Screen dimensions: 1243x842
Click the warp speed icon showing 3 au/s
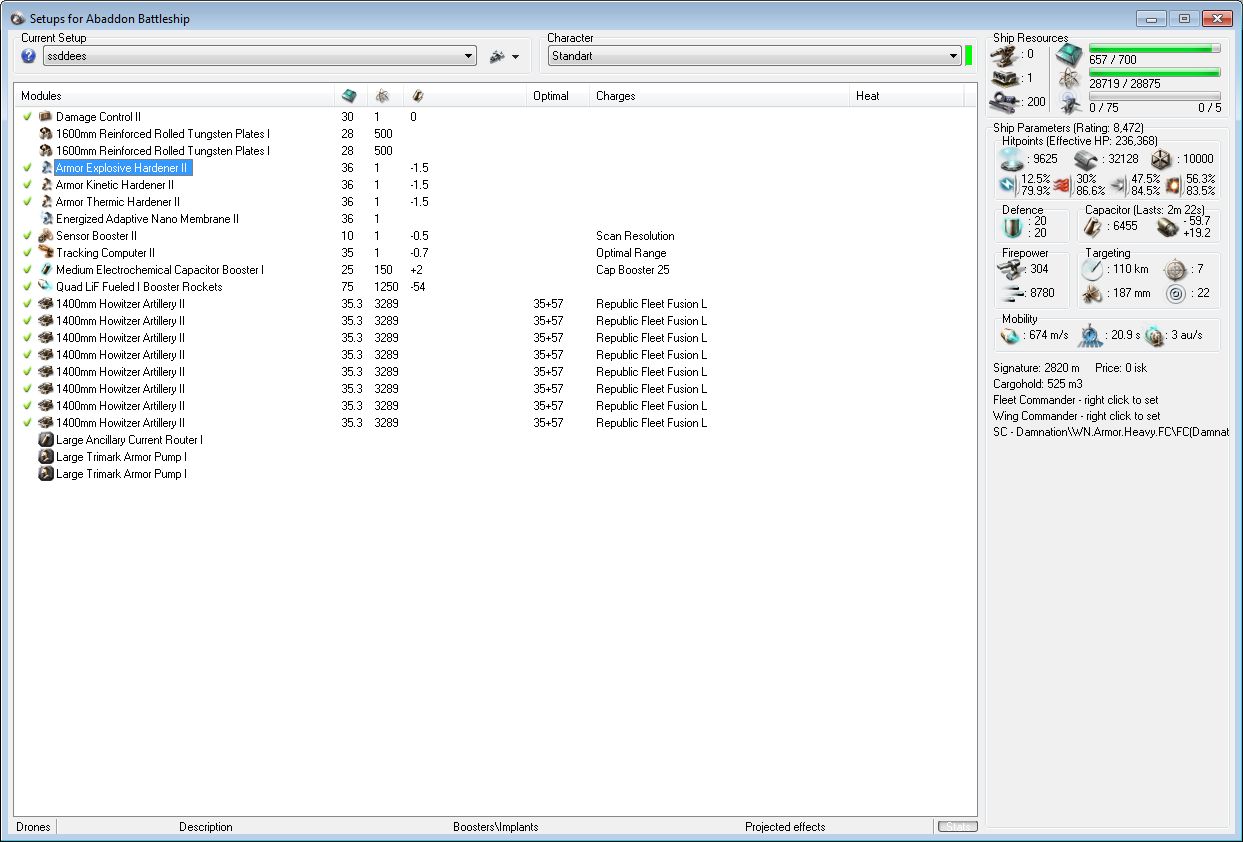click(1155, 335)
